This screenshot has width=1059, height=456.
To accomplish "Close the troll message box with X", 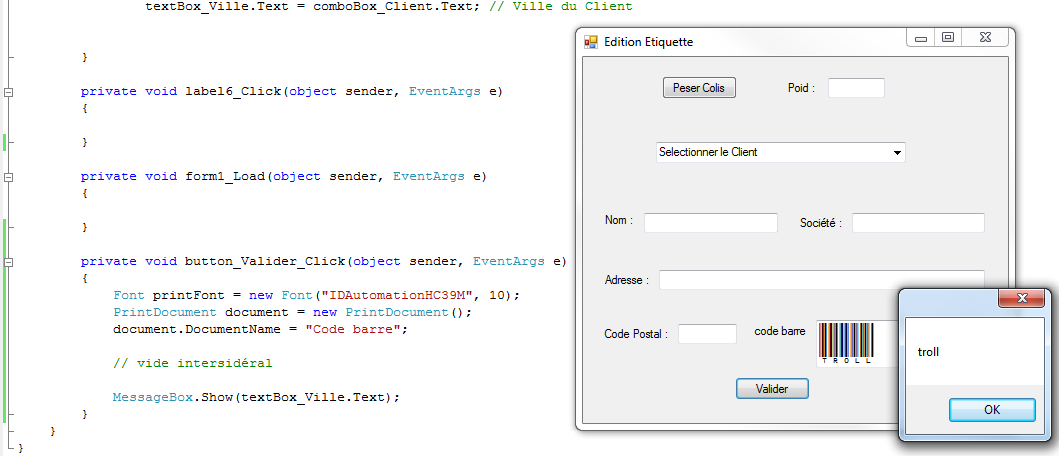I will tap(1022, 298).
